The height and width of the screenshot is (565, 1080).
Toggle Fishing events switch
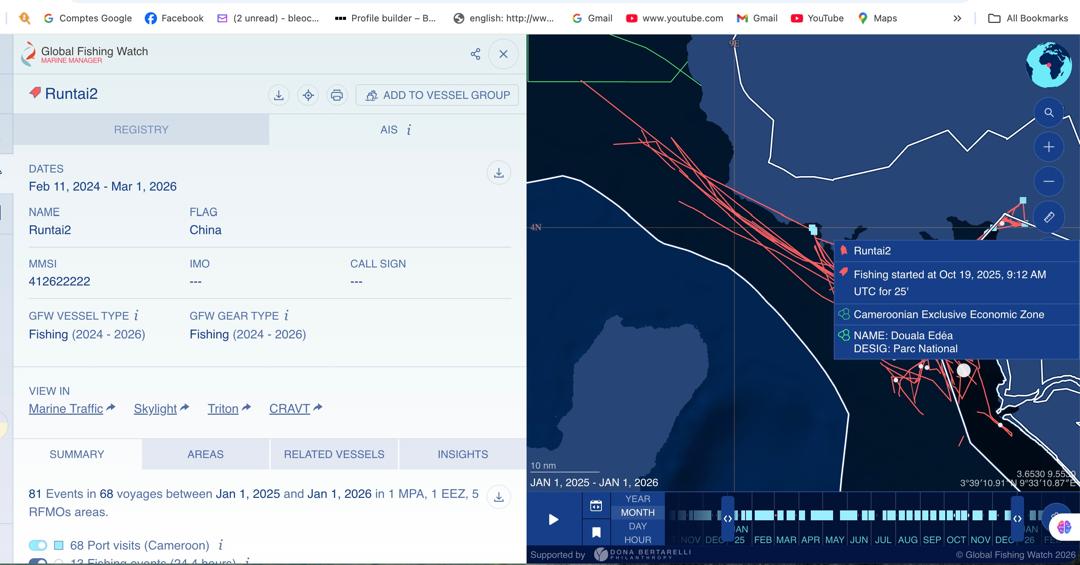[x=38, y=562]
